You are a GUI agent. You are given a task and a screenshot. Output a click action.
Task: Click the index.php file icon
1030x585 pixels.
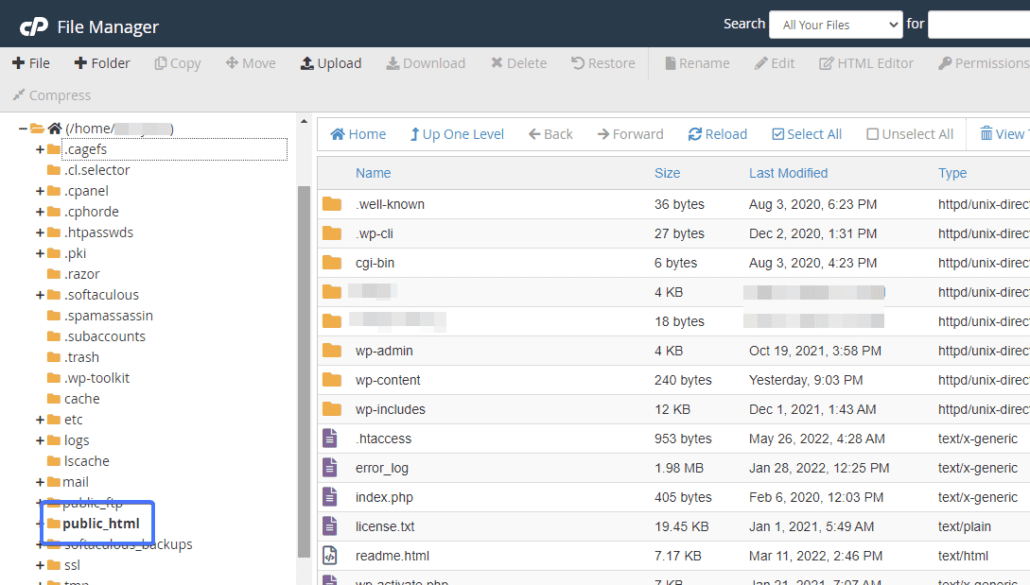pyautogui.click(x=330, y=497)
